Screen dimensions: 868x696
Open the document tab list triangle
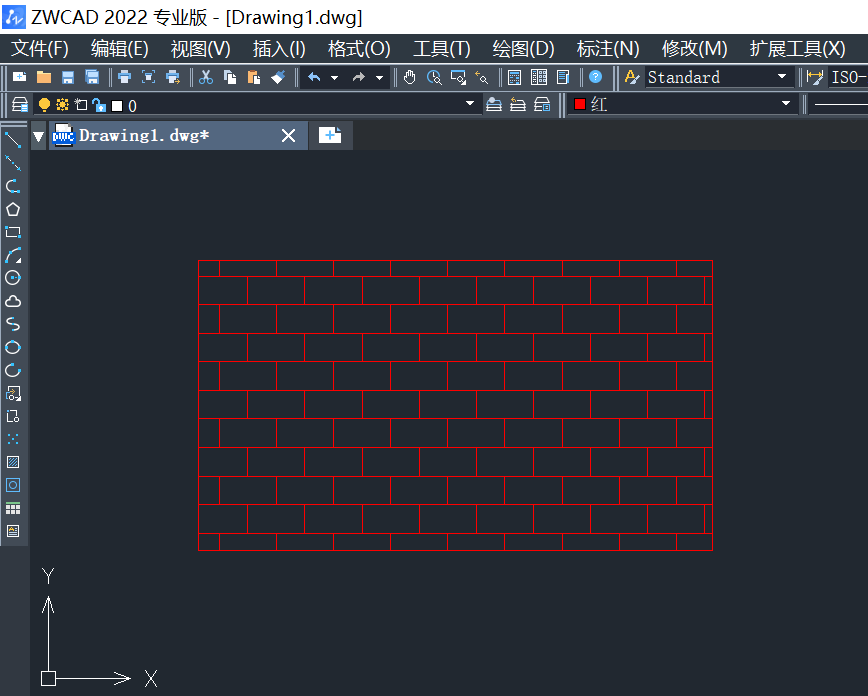[38, 136]
